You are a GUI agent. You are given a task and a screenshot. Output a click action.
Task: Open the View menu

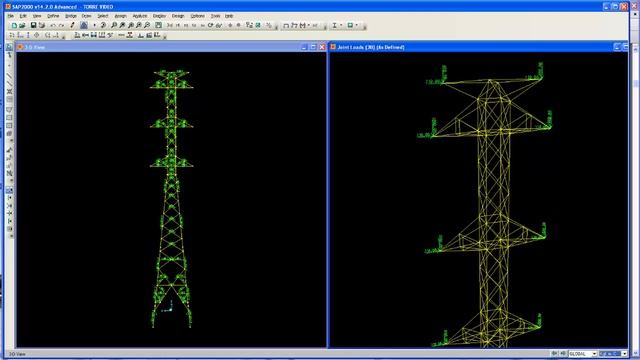[37, 16]
